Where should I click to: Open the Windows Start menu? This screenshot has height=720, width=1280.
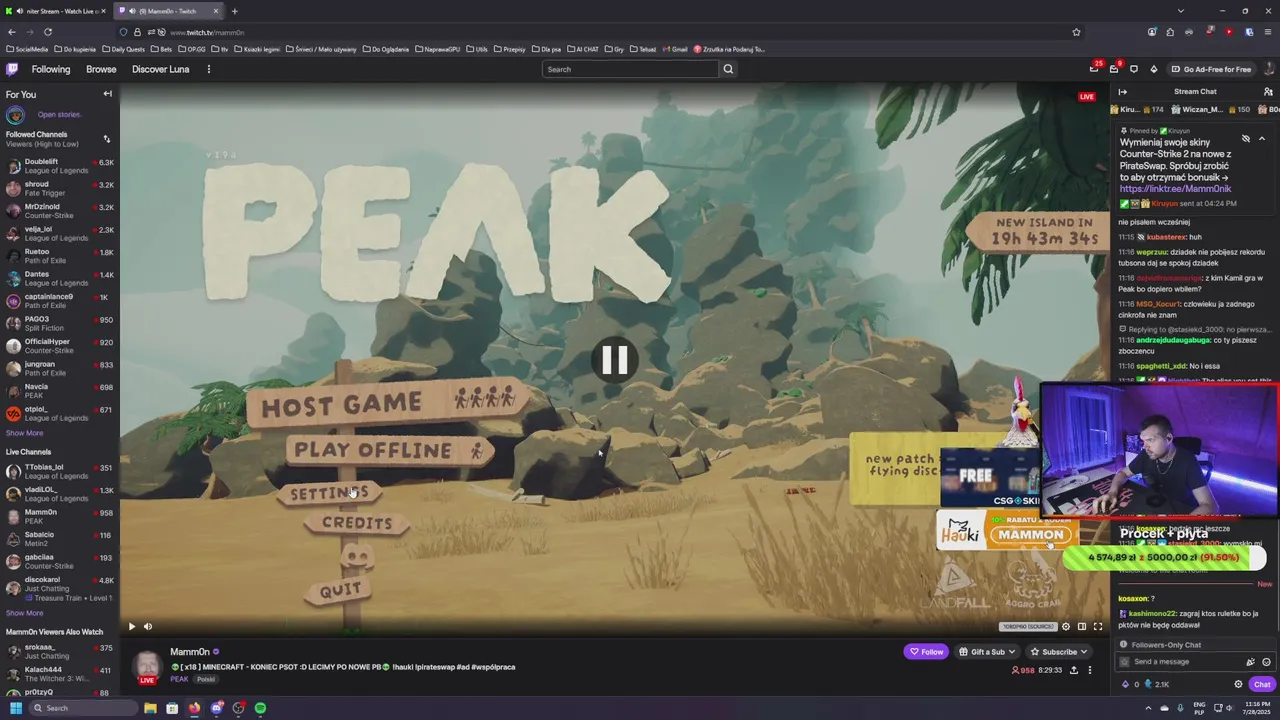(x=15, y=708)
